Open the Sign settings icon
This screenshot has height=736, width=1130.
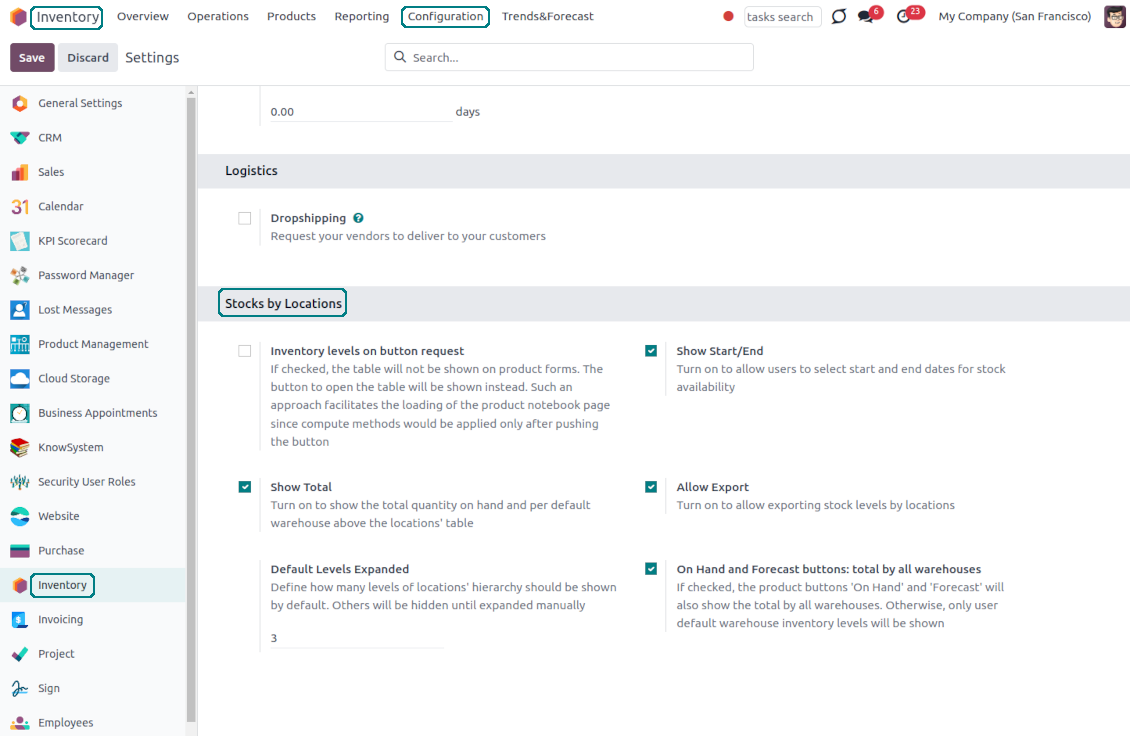pos(20,689)
